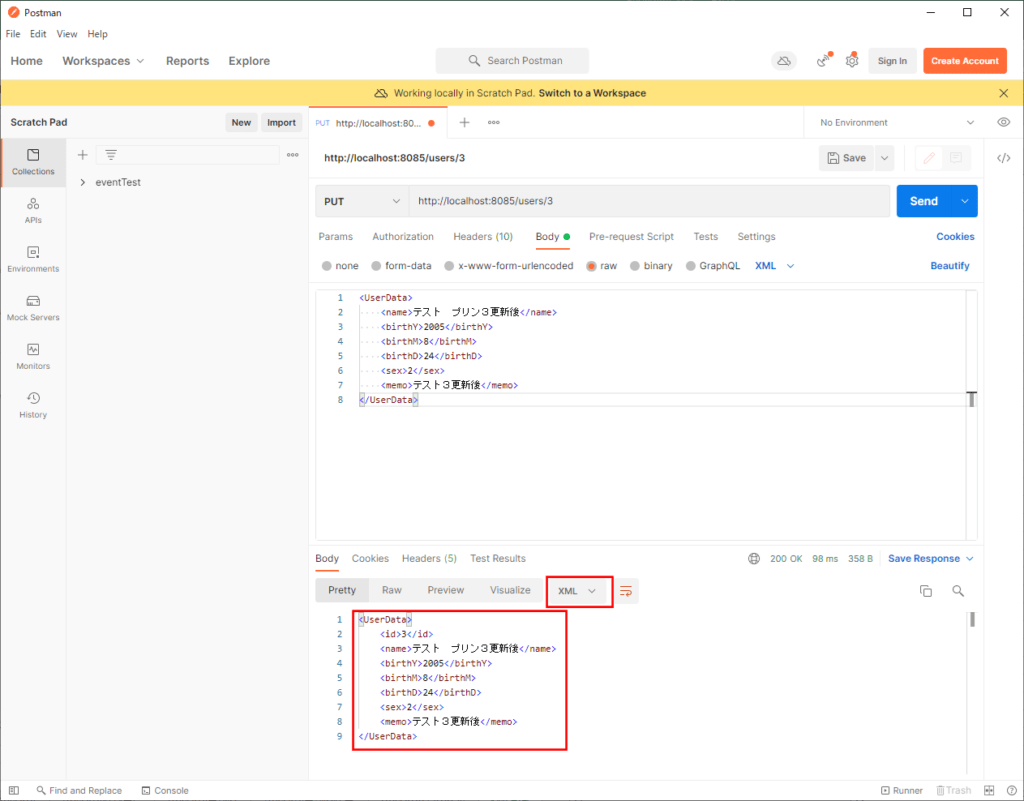Copy the response body using copy icon

[926, 591]
